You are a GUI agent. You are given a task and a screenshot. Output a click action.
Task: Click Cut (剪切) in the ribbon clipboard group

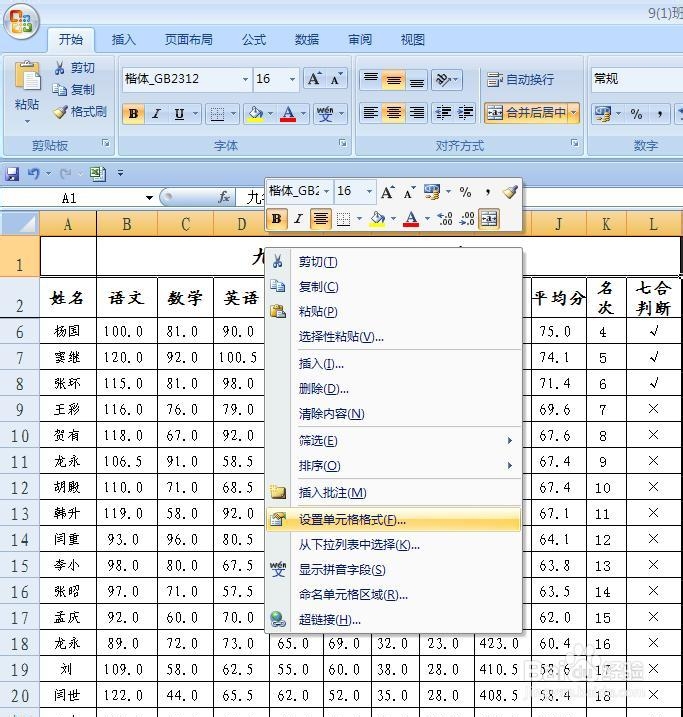74,68
